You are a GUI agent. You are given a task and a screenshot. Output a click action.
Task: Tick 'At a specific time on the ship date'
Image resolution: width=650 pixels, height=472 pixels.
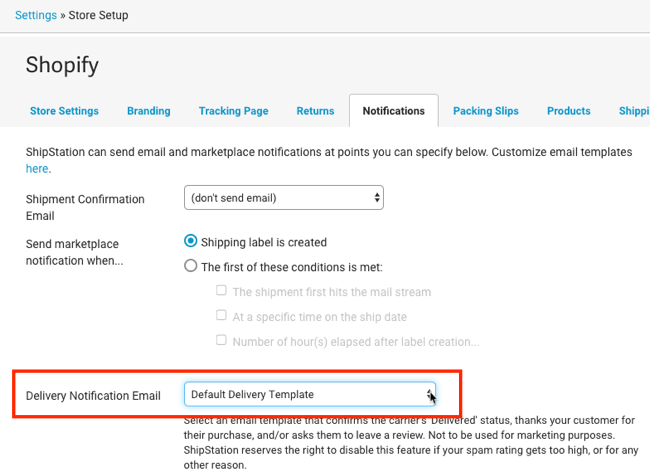[x=221, y=315]
